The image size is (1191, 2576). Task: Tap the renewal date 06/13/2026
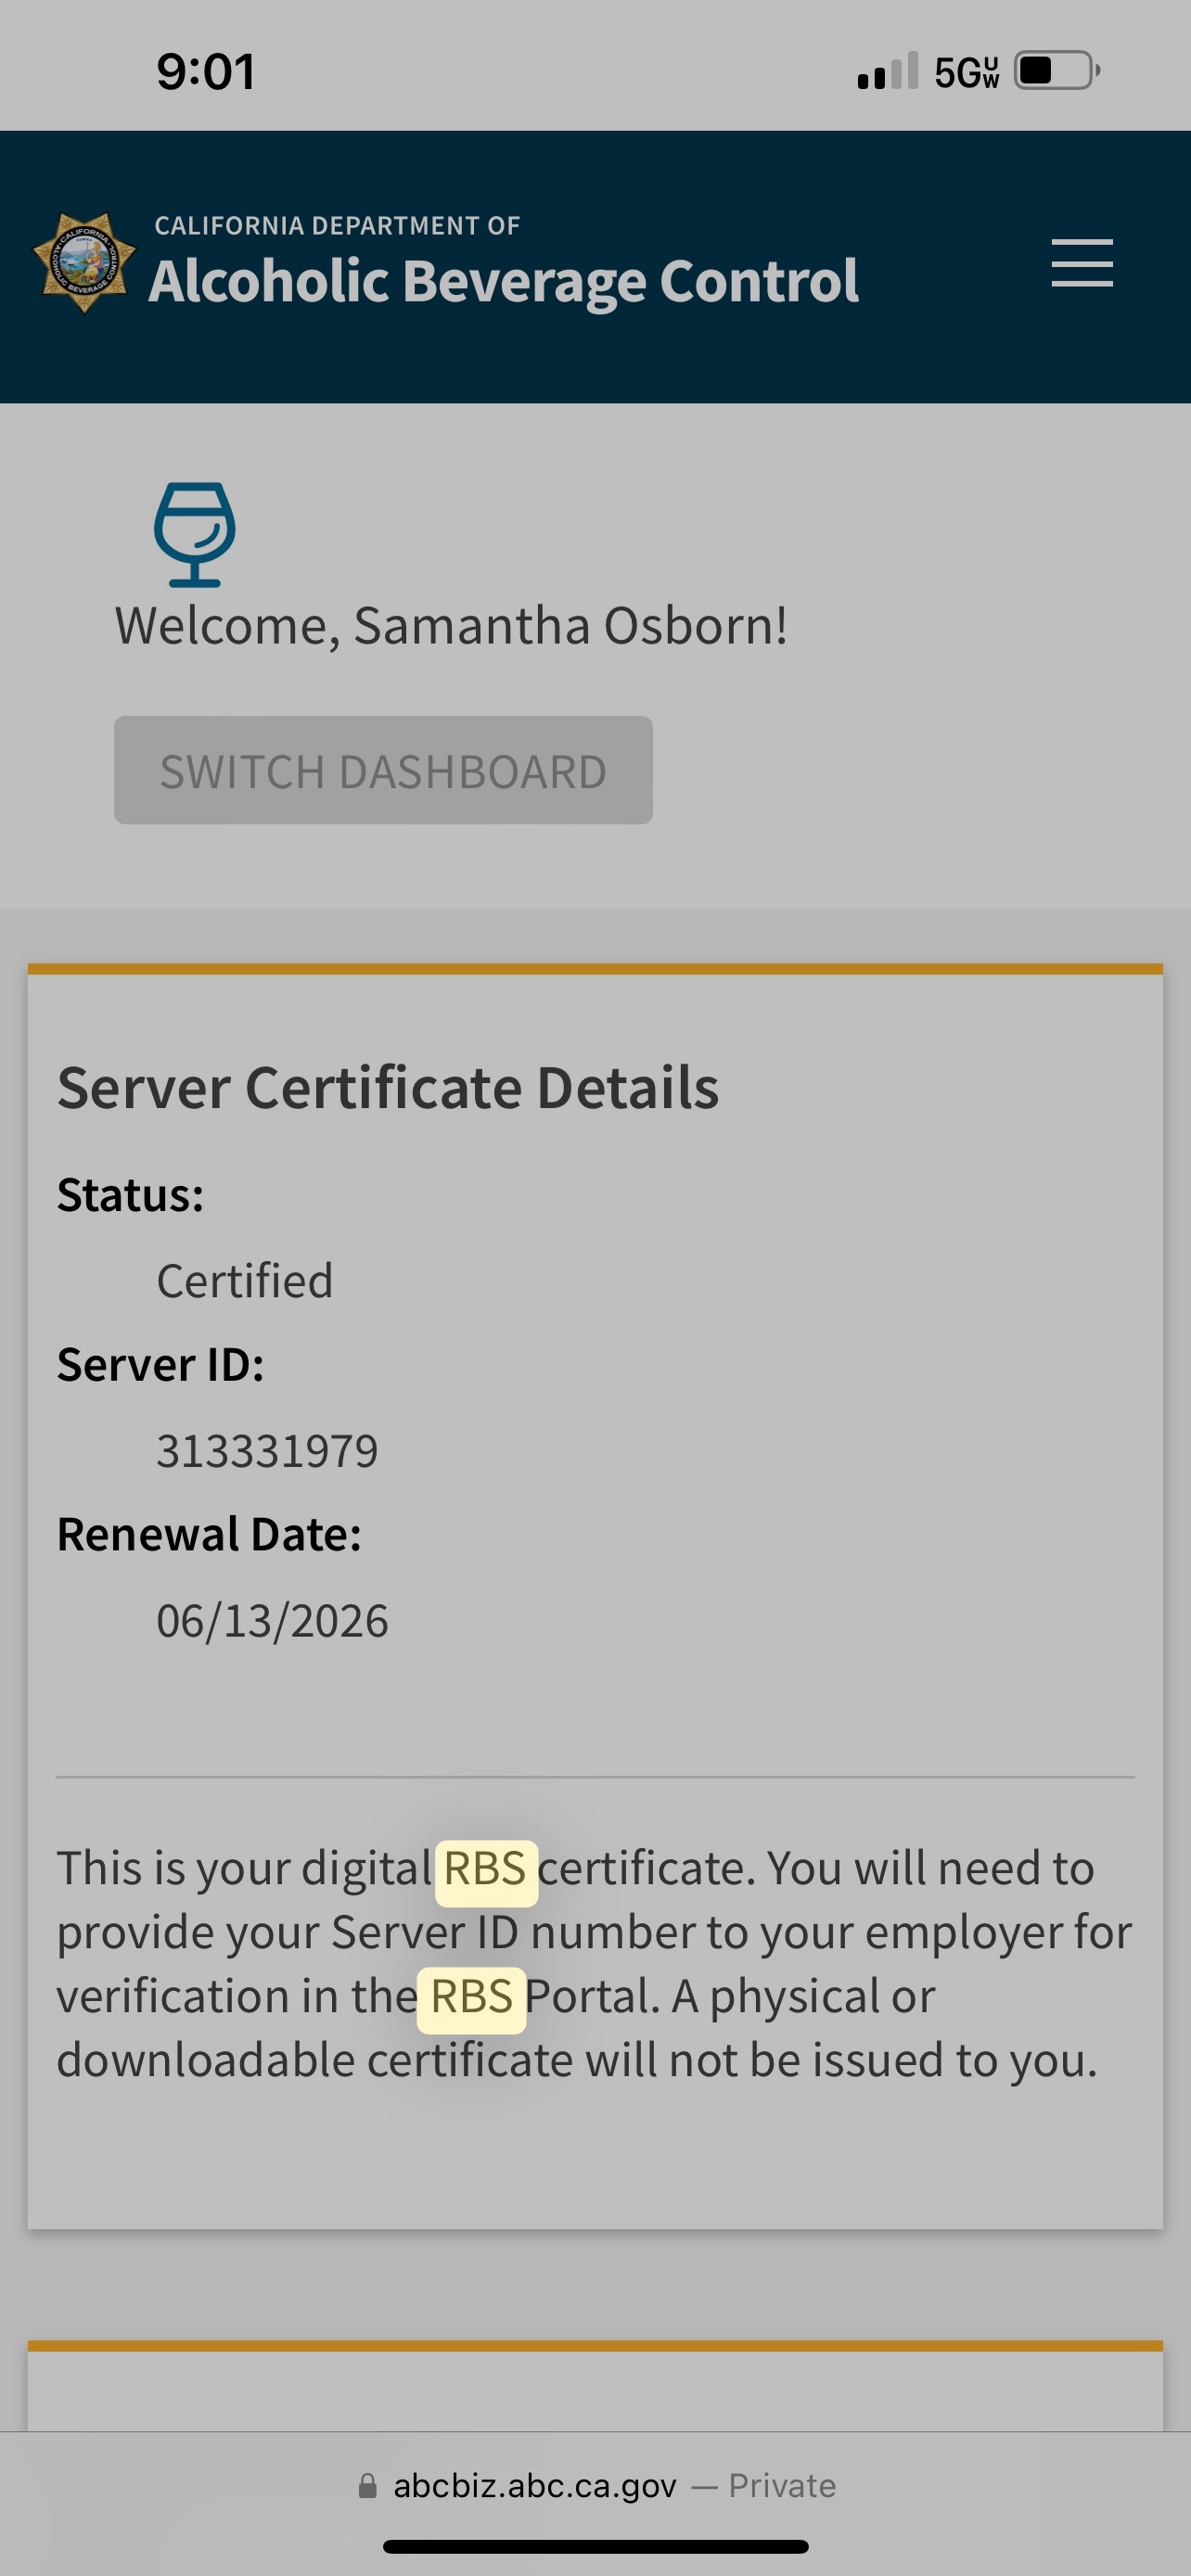pos(272,1621)
